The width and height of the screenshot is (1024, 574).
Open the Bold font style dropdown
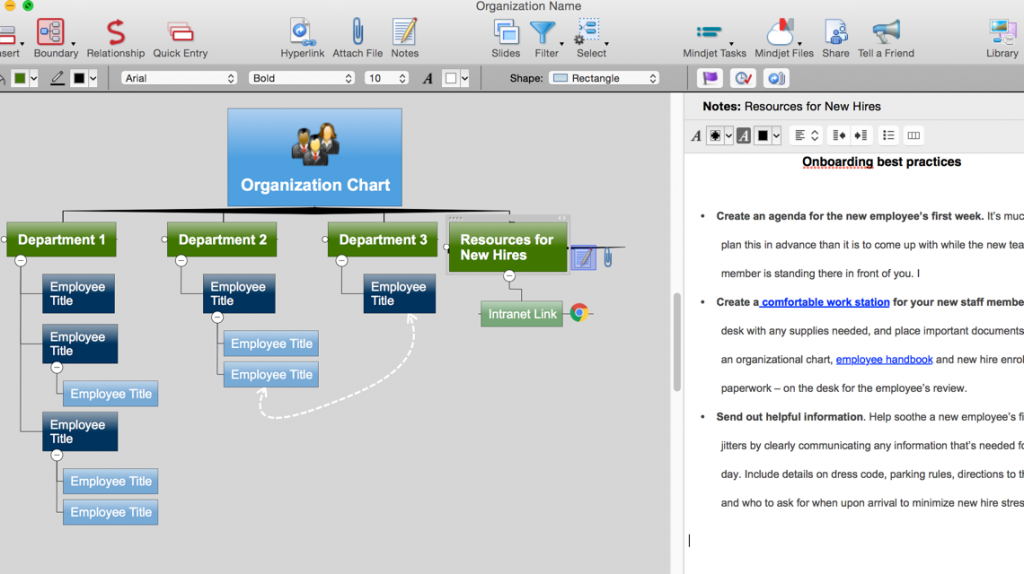click(298, 78)
